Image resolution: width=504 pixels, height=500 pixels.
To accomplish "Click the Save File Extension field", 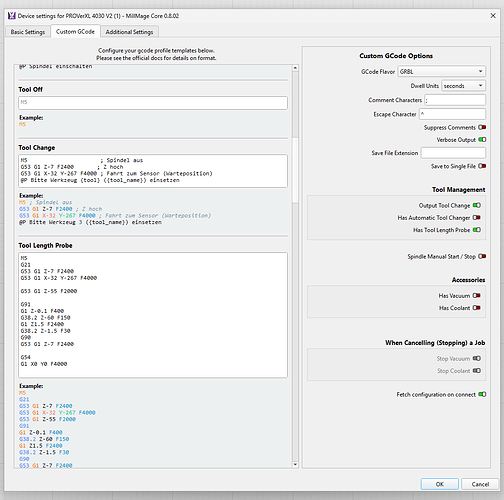I will click(453, 153).
